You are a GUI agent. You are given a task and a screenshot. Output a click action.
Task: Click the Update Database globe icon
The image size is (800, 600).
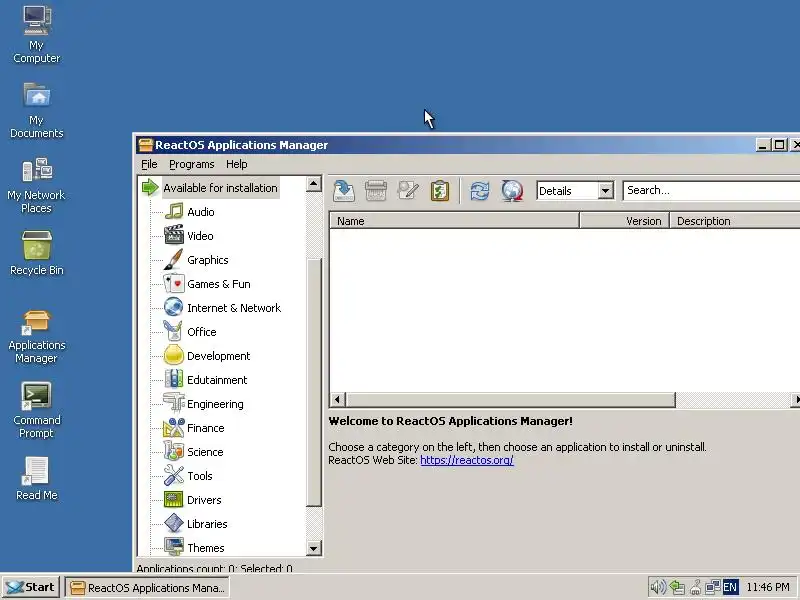pyautogui.click(x=512, y=191)
